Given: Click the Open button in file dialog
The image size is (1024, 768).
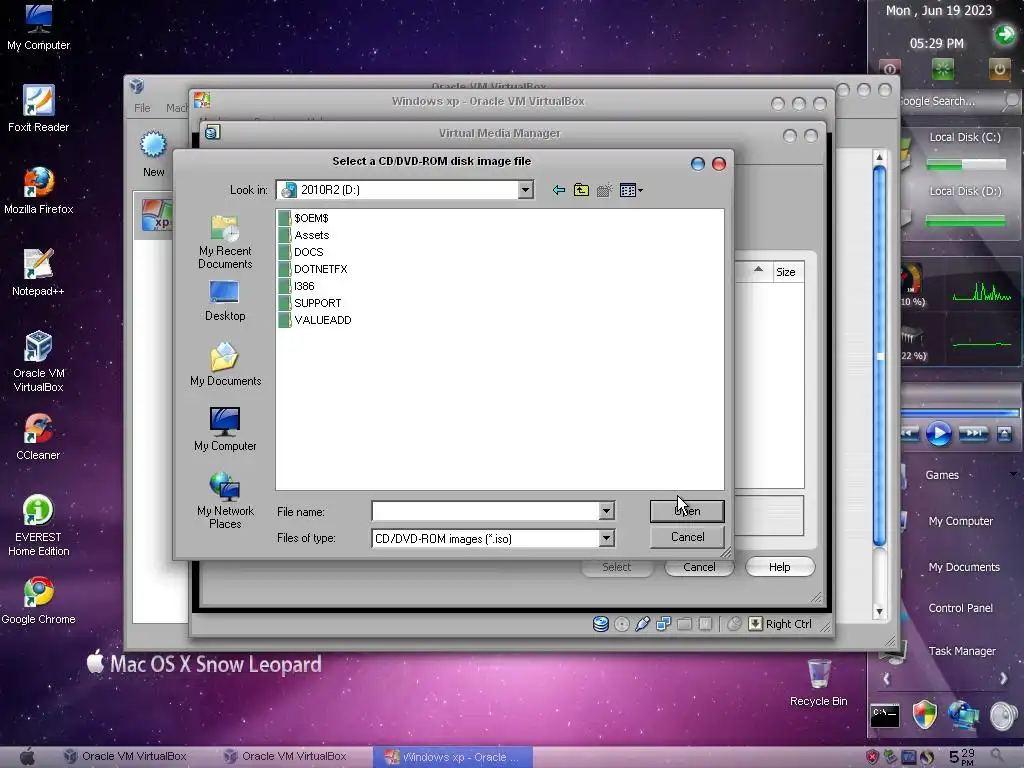Looking at the screenshot, I should (687, 511).
